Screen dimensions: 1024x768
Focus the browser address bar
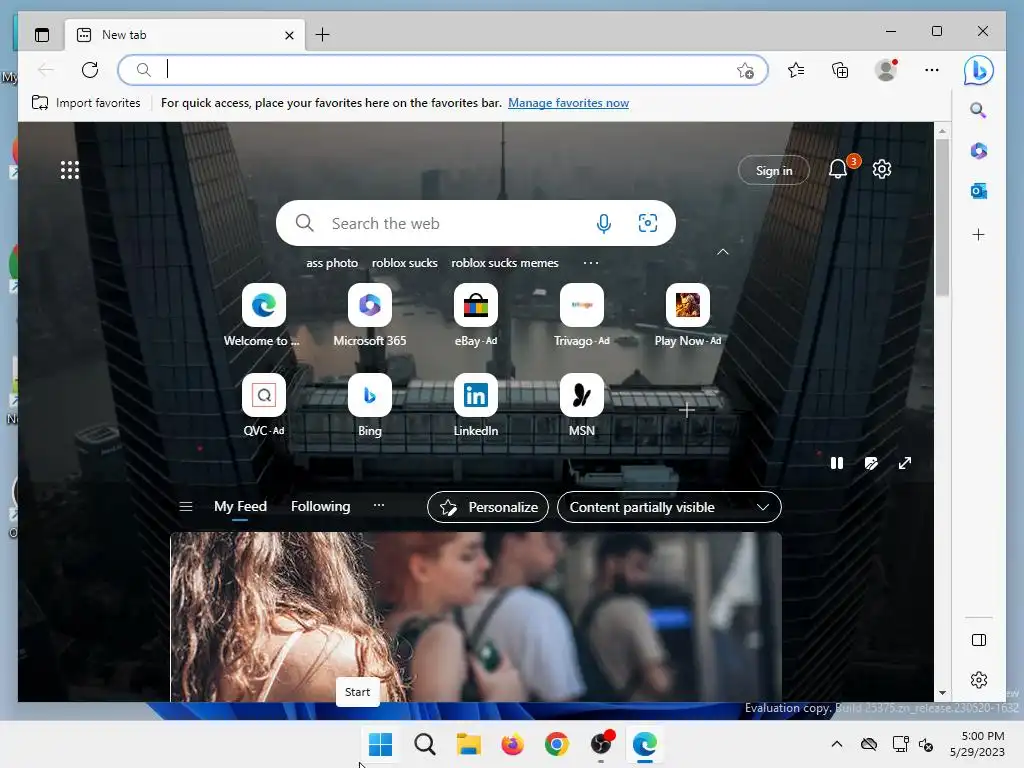pos(442,70)
